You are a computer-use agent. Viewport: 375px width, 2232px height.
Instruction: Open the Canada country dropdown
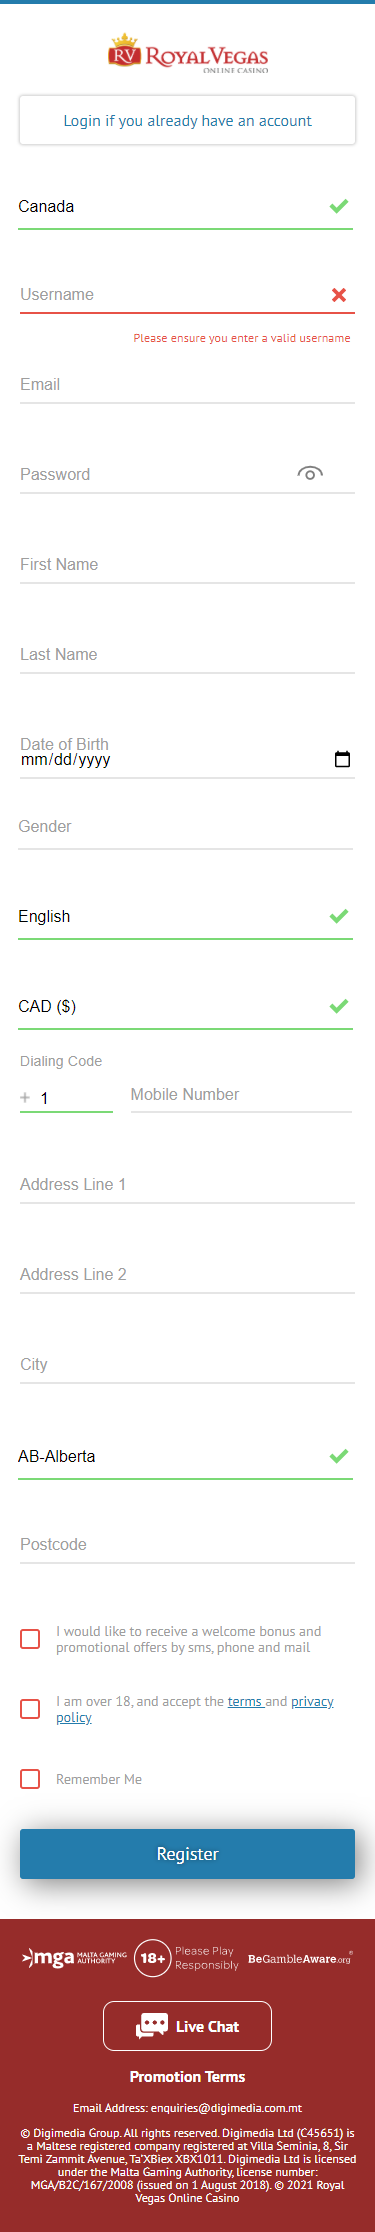coord(186,207)
